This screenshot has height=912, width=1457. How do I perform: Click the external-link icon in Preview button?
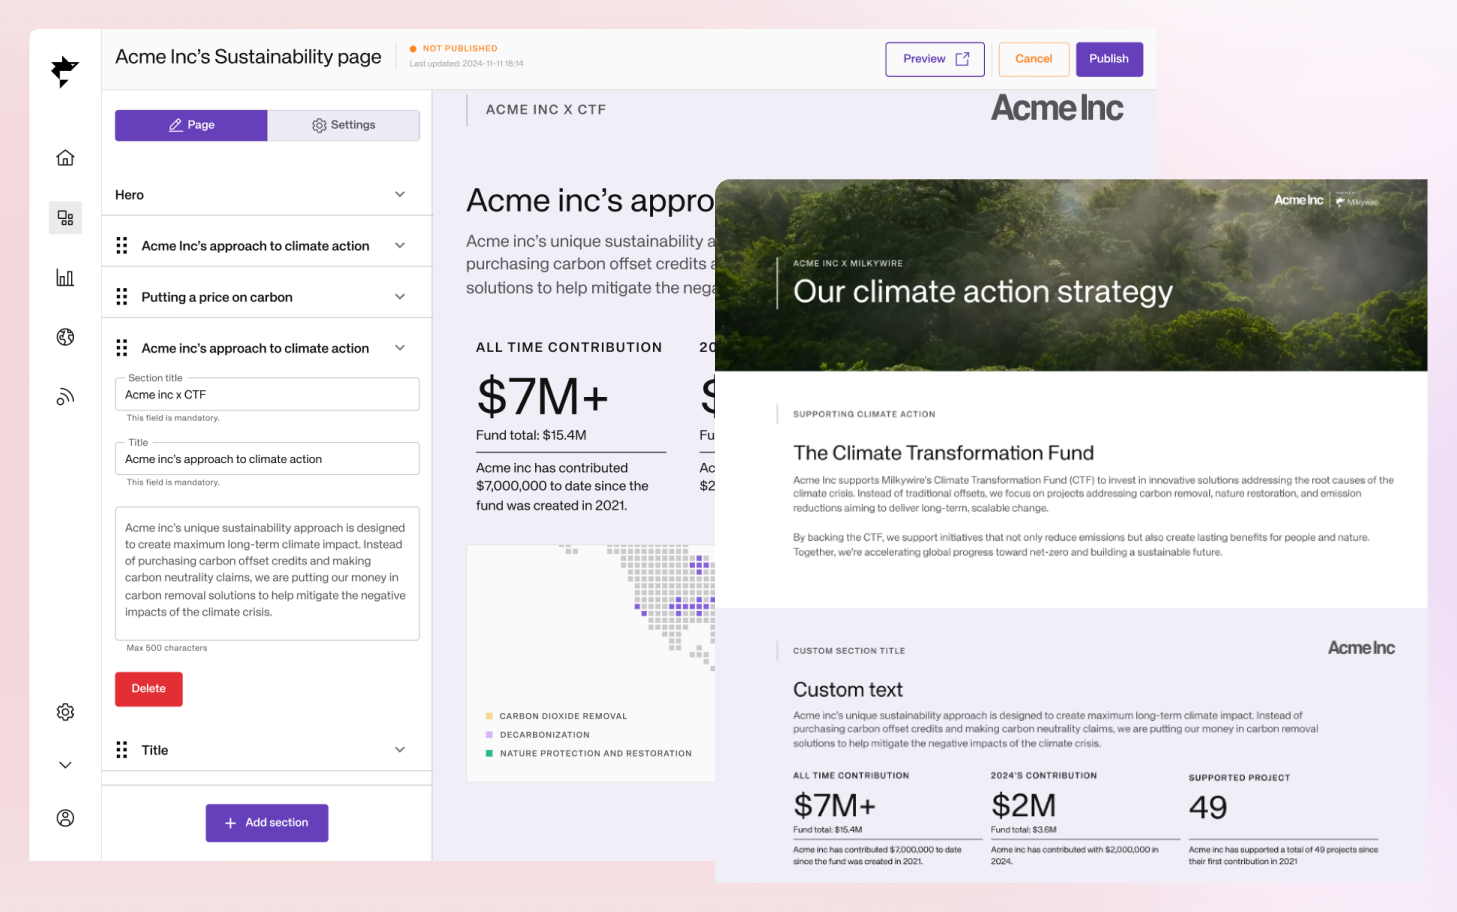click(x=962, y=59)
